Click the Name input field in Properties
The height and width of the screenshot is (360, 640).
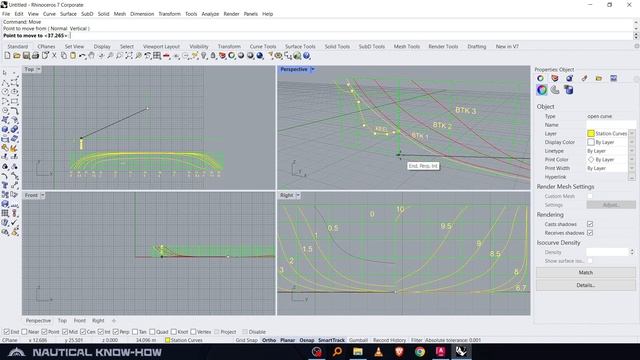pos(611,125)
